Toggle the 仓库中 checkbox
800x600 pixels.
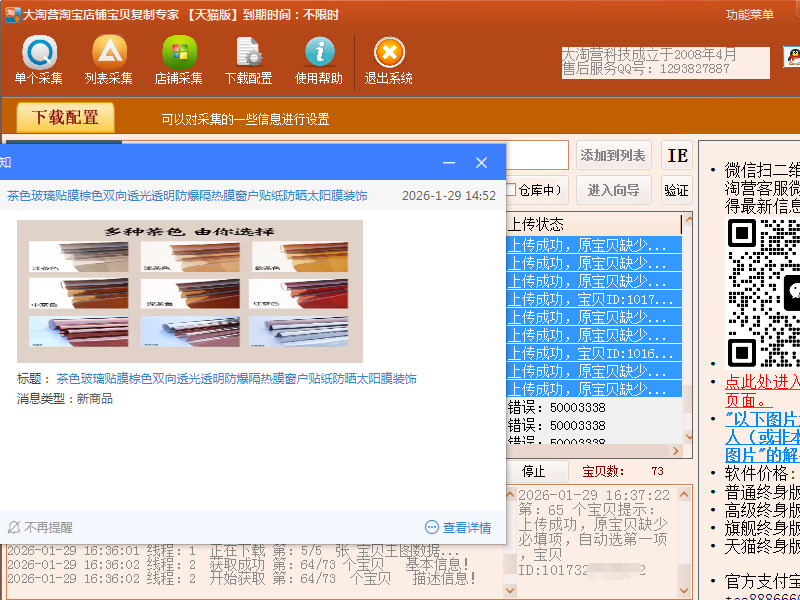pyautogui.click(x=512, y=190)
